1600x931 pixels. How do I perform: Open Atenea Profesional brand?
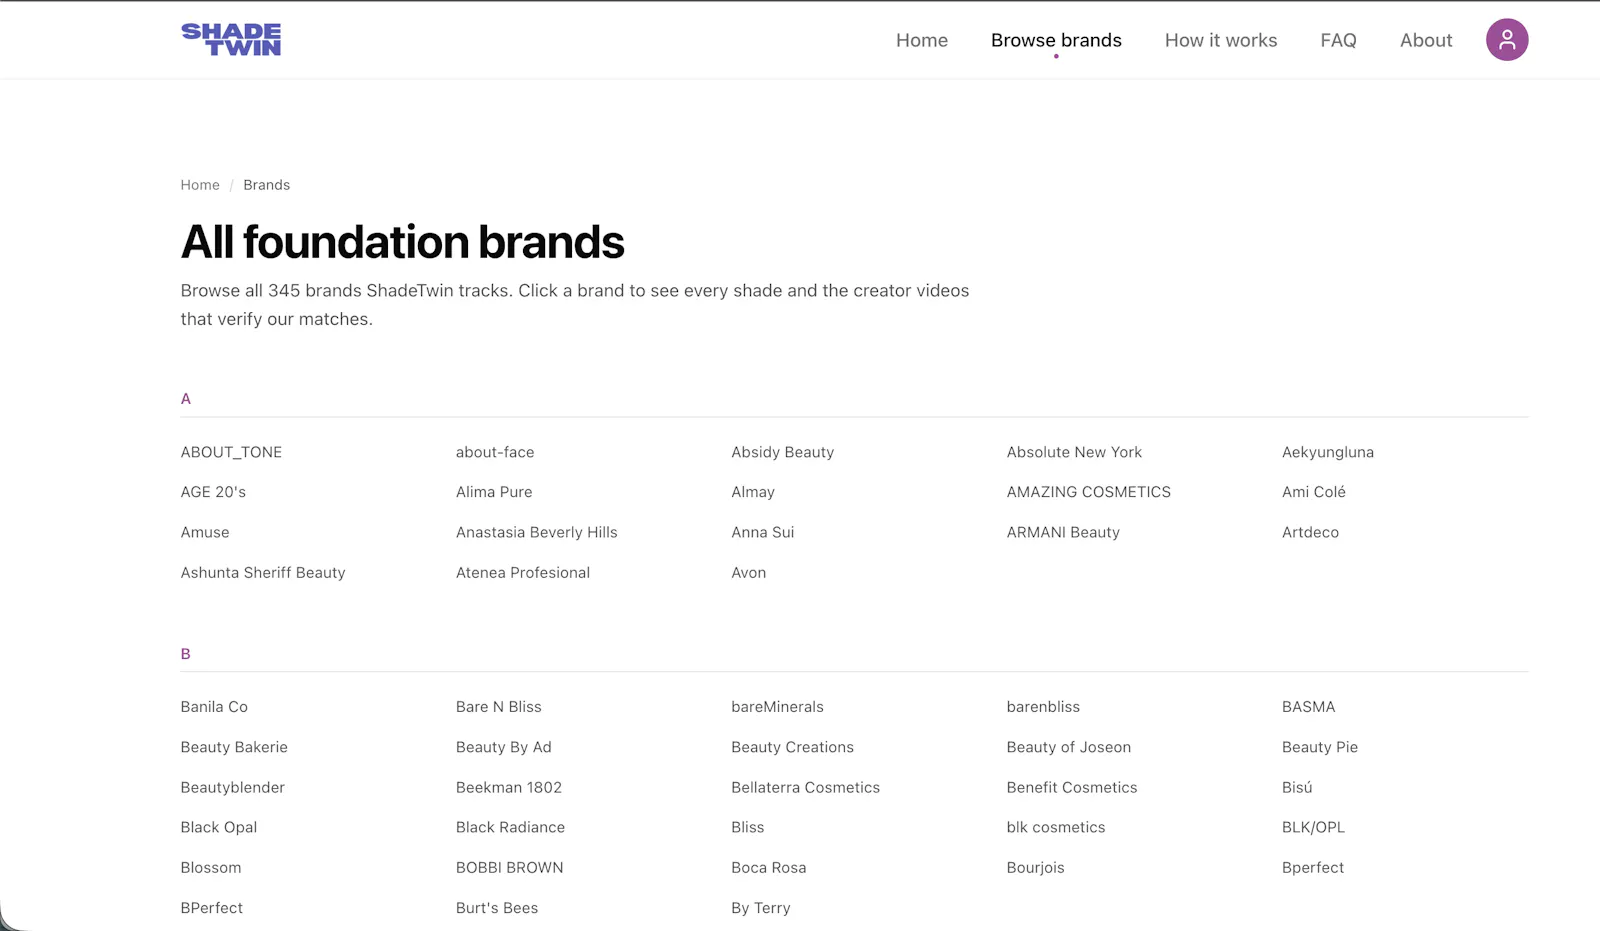(523, 572)
